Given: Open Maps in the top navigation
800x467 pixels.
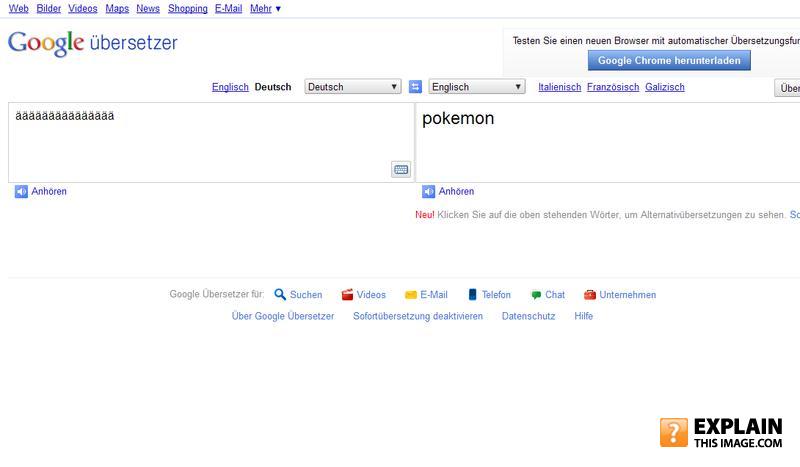Looking at the screenshot, I should [117, 9].
